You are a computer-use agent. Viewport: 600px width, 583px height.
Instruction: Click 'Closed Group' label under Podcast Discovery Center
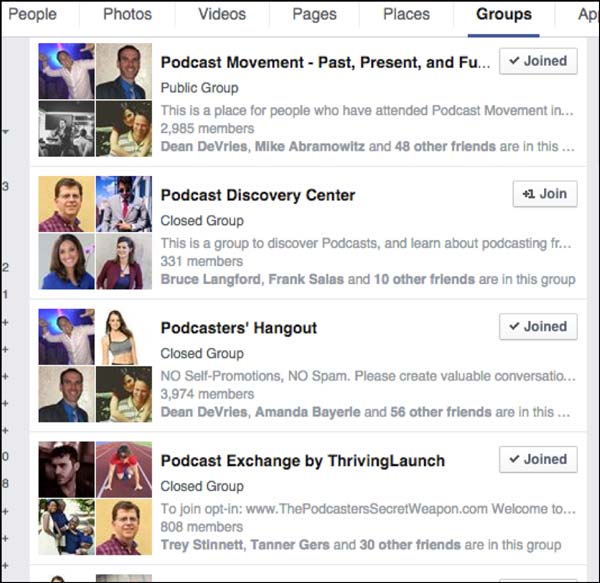click(x=202, y=220)
